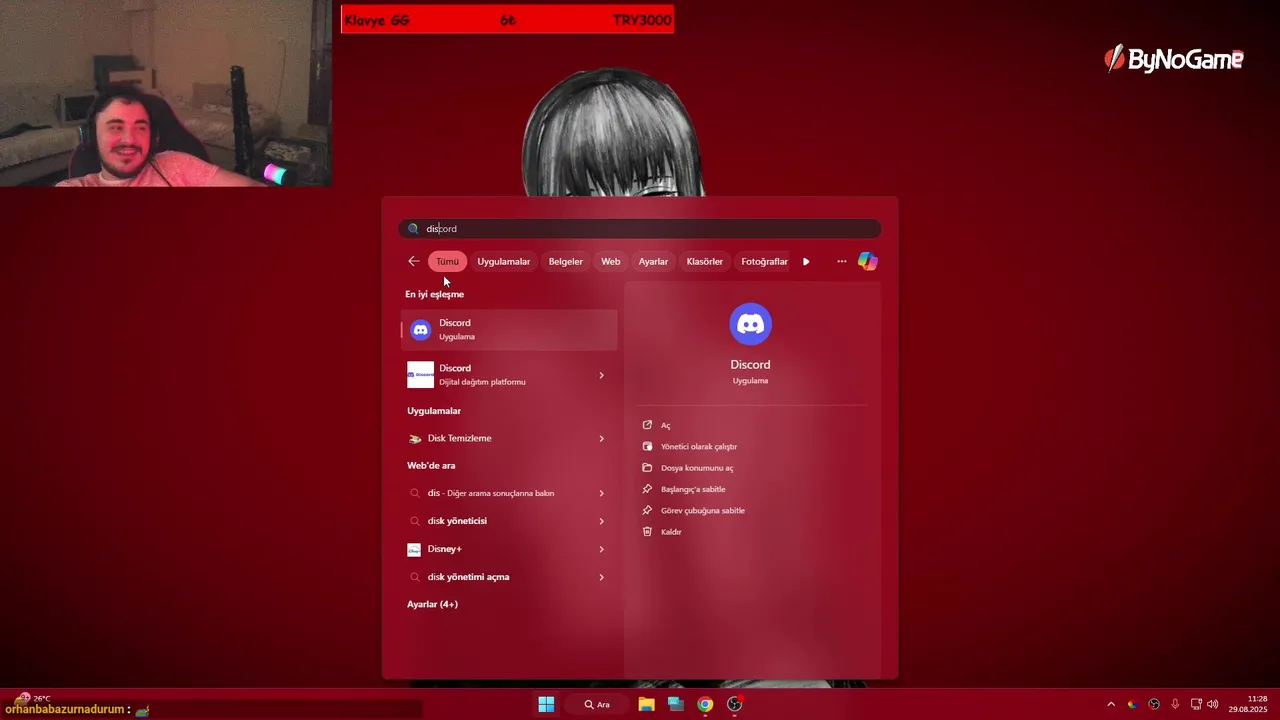This screenshot has height=720, width=1280.
Task: Open OBS Studio from the taskbar
Action: pyautogui.click(x=735, y=704)
